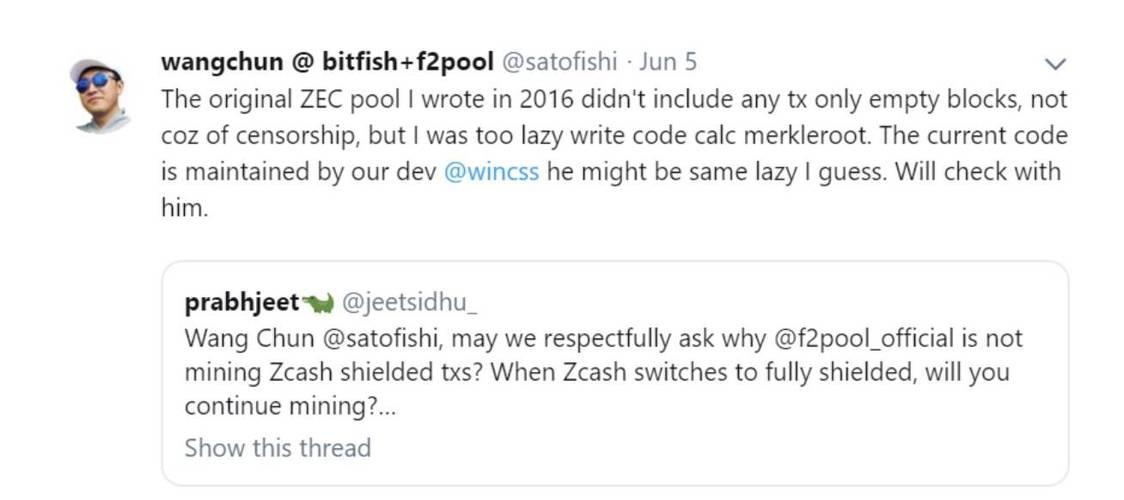Expand the tweet options chevron arrow
The image size is (1124, 500).
[x=1055, y=64]
